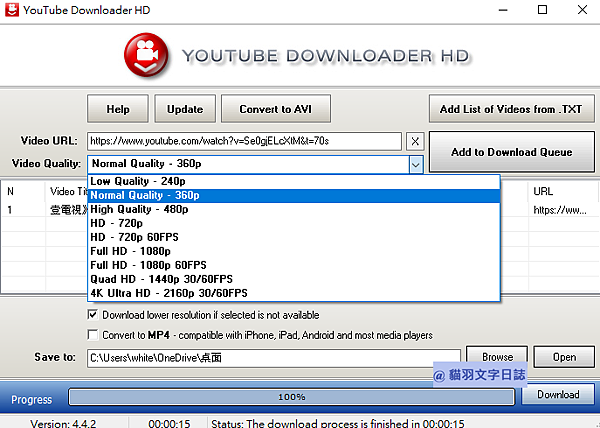Image resolution: width=600 pixels, height=428 pixels.
Task: Select Low Quality - 240p option
Action: [293, 181]
